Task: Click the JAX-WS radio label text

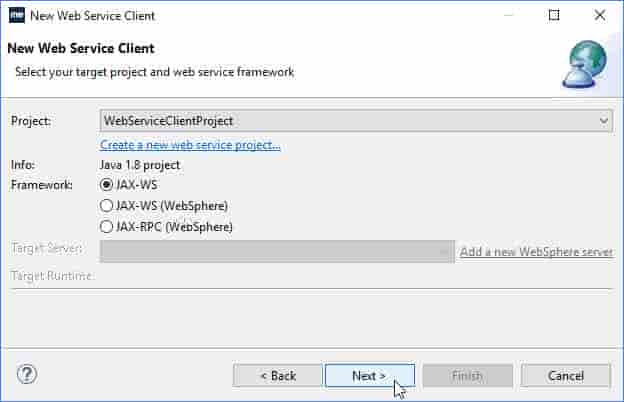Action: pos(136,185)
